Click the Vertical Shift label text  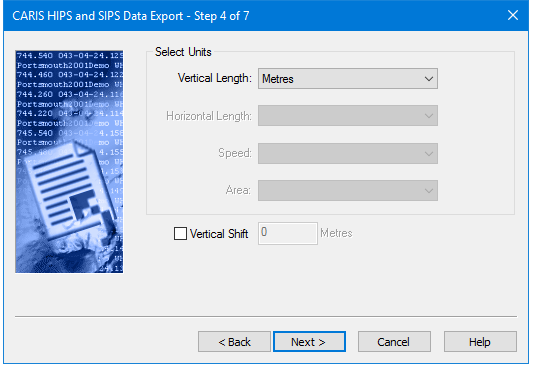[x=219, y=234]
